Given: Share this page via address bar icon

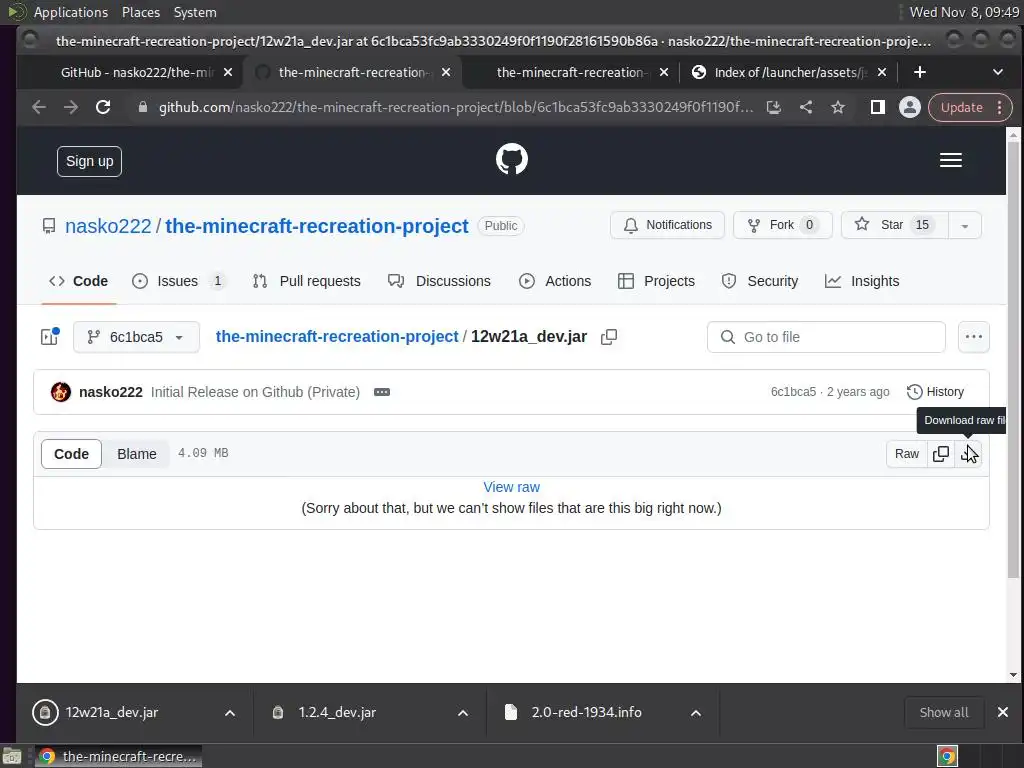Looking at the screenshot, I should (x=806, y=107).
